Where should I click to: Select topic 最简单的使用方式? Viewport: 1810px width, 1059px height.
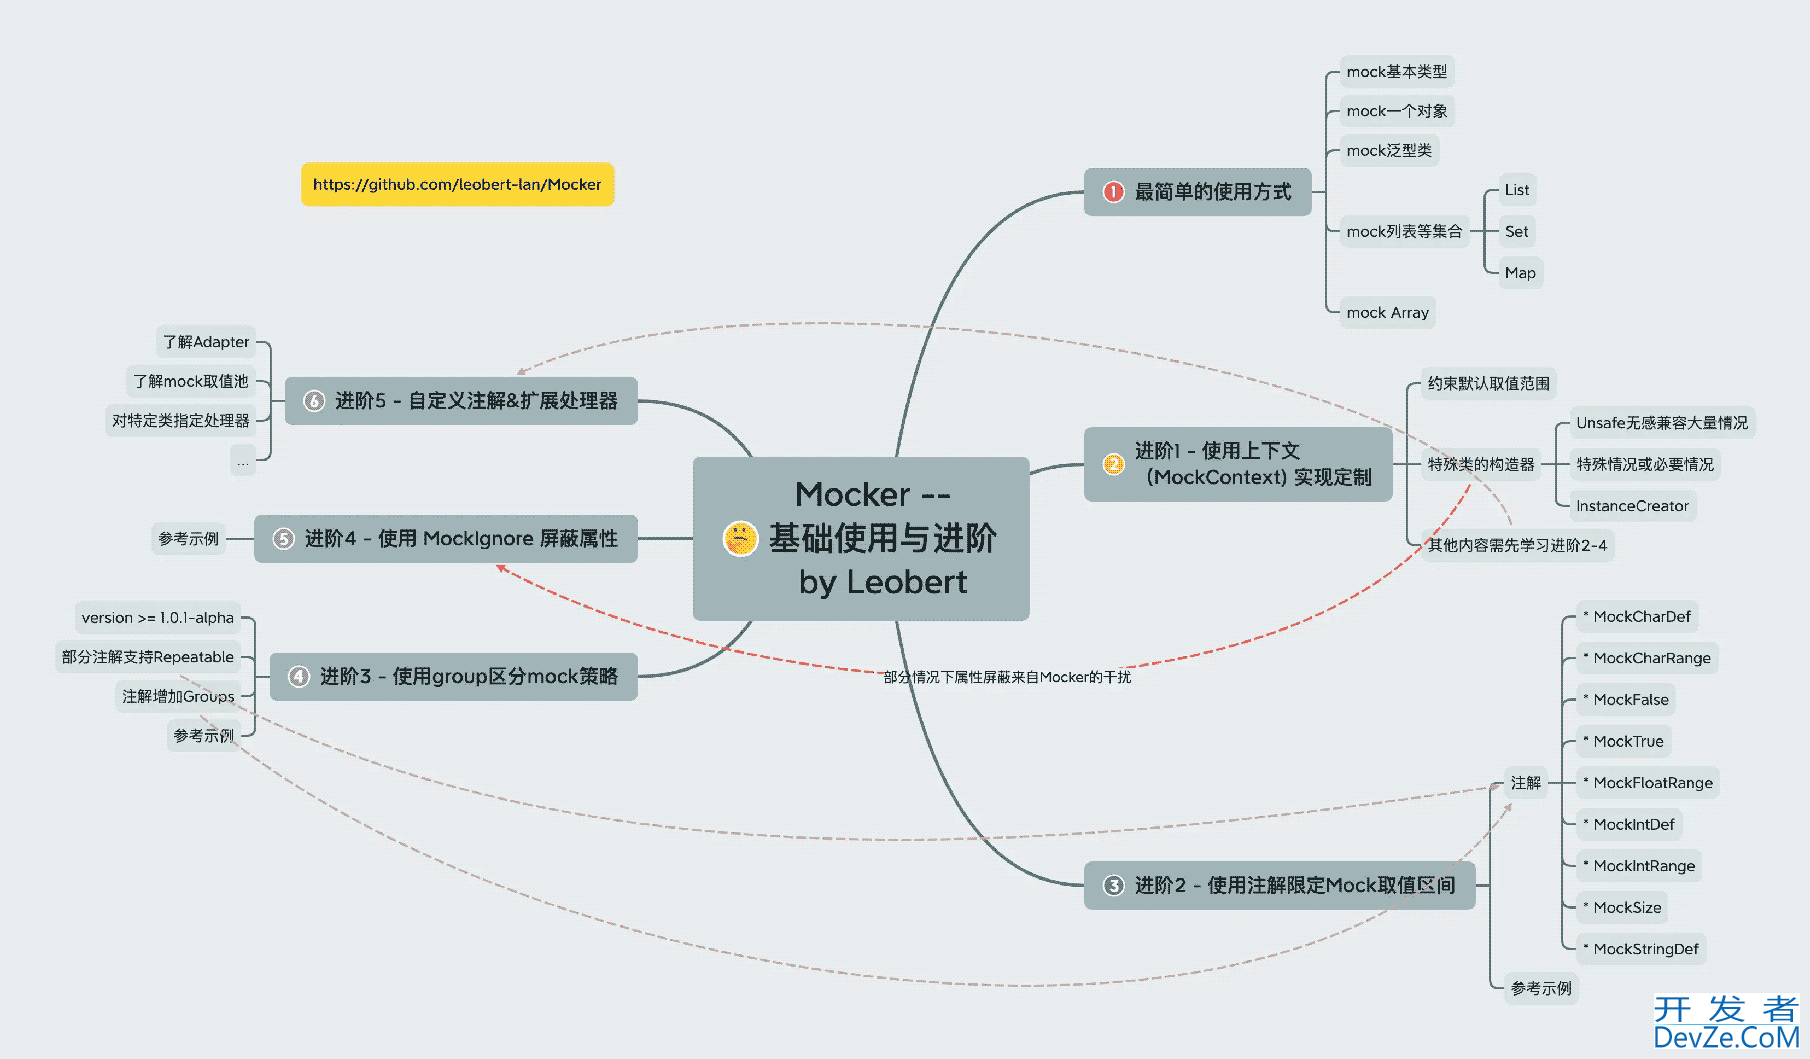tap(1197, 192)
